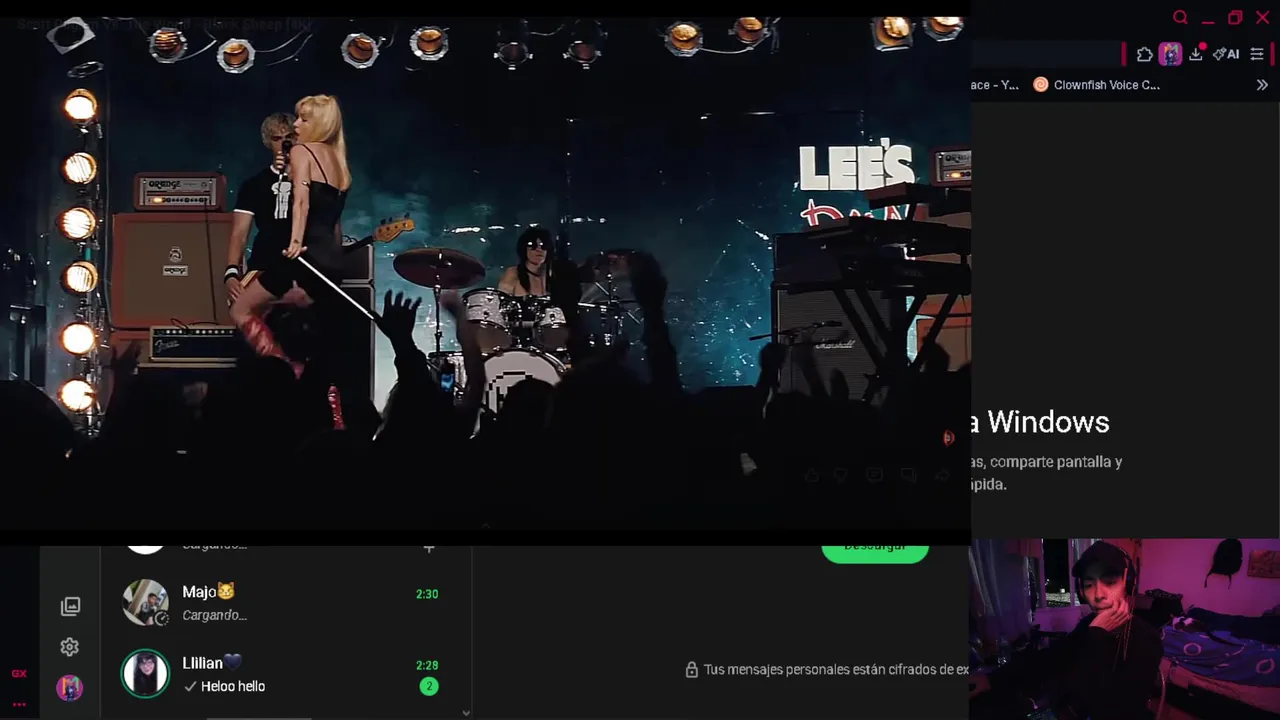Restore down the browser window
The image size is (1280, 720).
1235,18
